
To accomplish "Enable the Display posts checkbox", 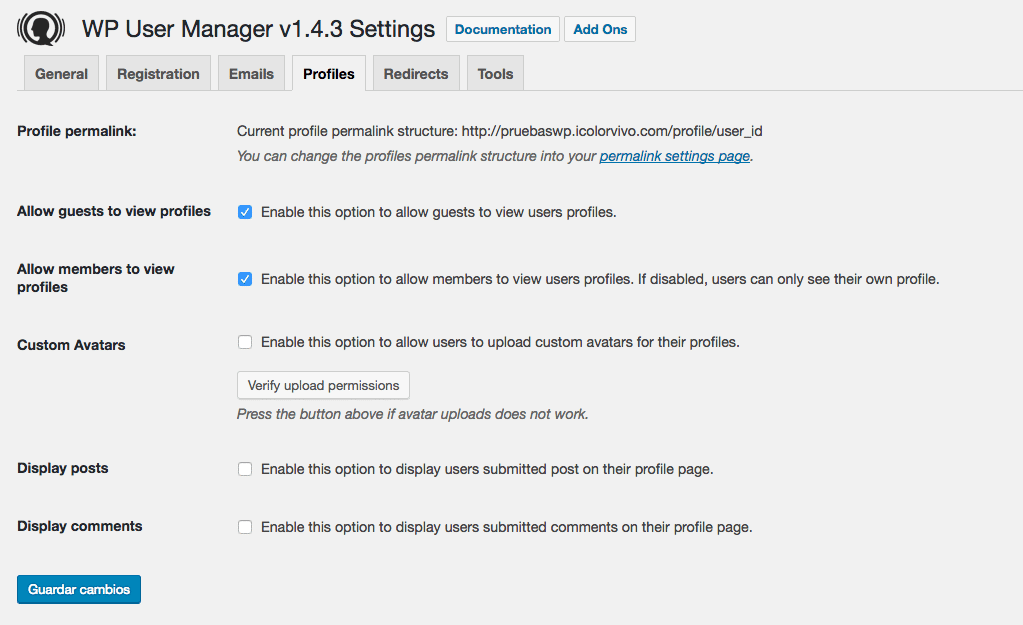I will click(245, 469).
